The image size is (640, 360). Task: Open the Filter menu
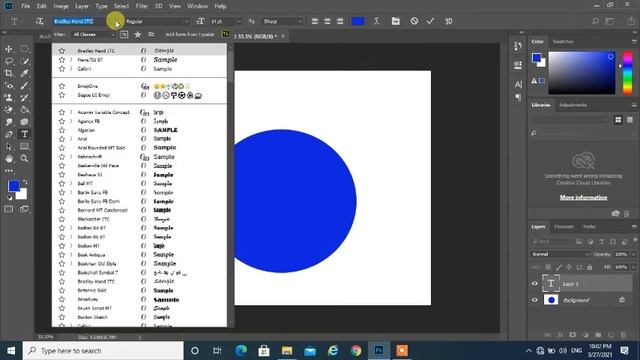pos(142,6)
